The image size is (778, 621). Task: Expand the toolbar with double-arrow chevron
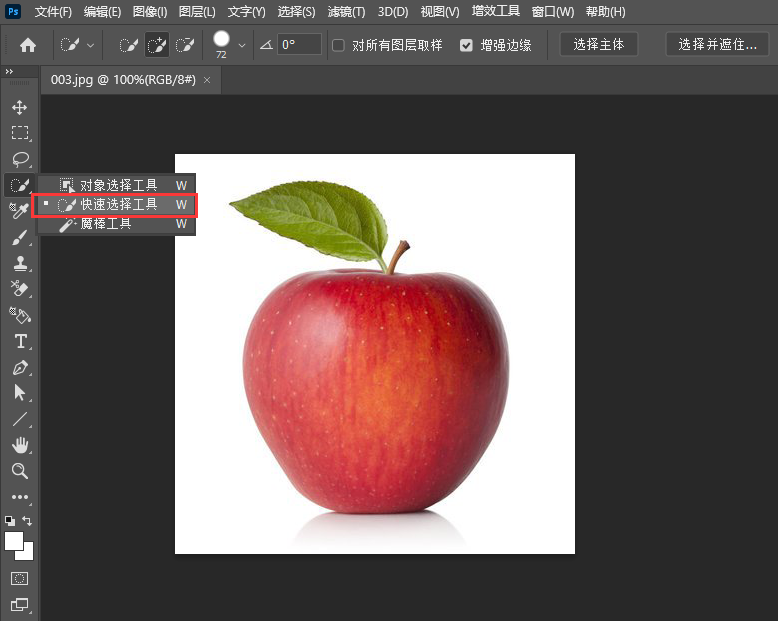[9, 72]
